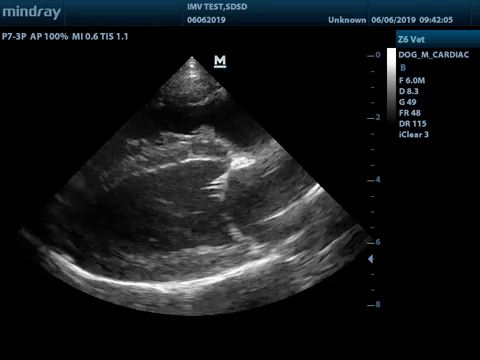
Task: Adjust frequency F 6.0M parameter
Action: (412, 80)
